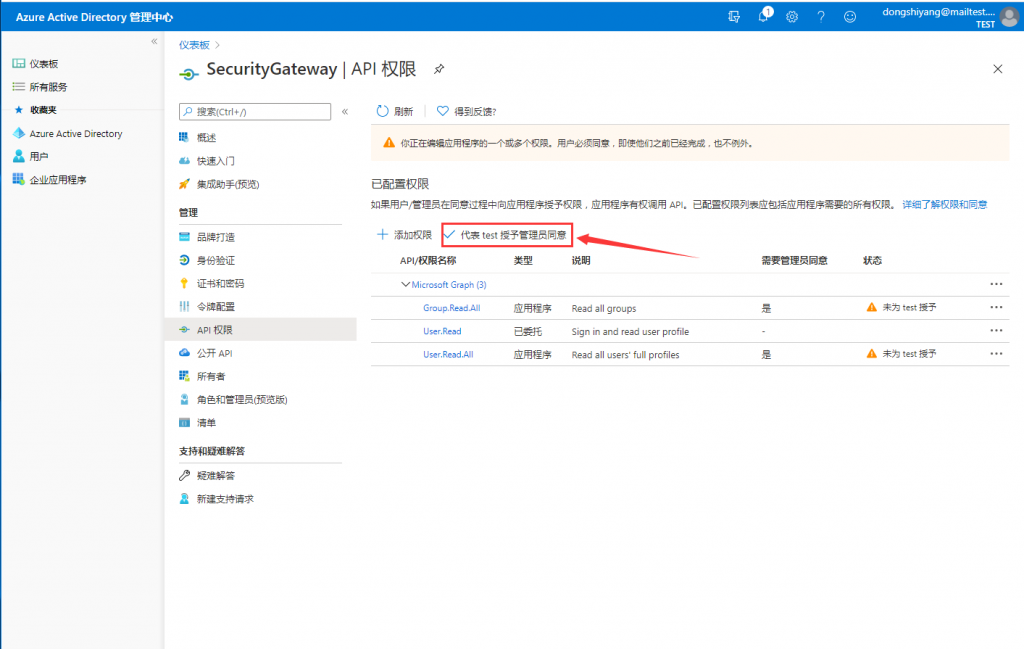This screenshot has height=649, width=1024.
Task: Collapse the left navigation sidebar
Action: pos(154,41)
